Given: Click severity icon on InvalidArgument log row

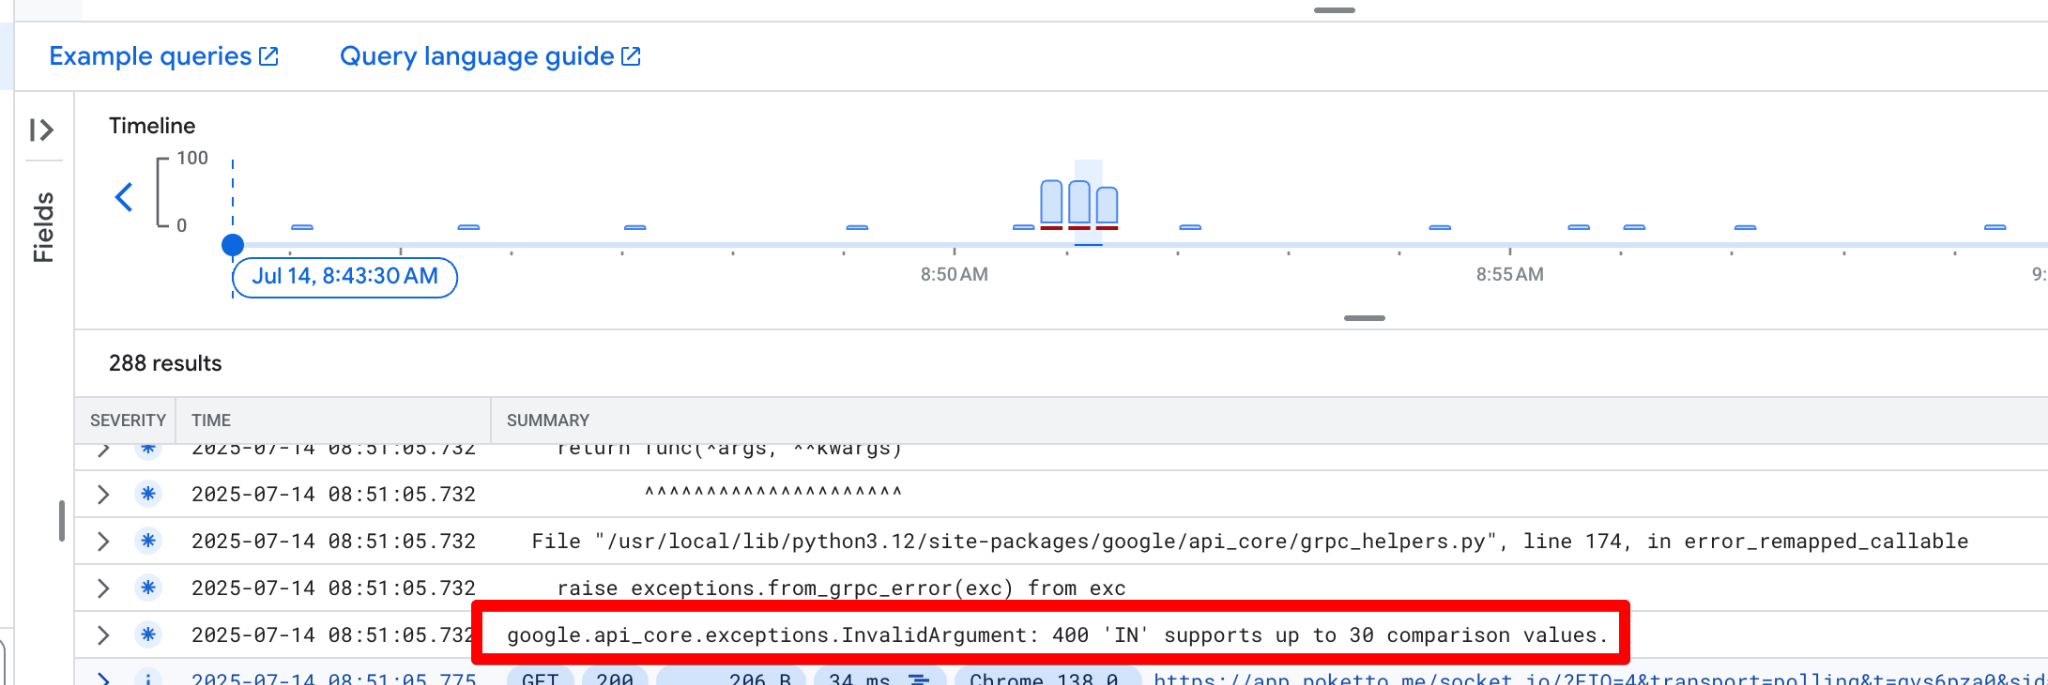Looking at the screenshot, I should click(x=148, y=635).
